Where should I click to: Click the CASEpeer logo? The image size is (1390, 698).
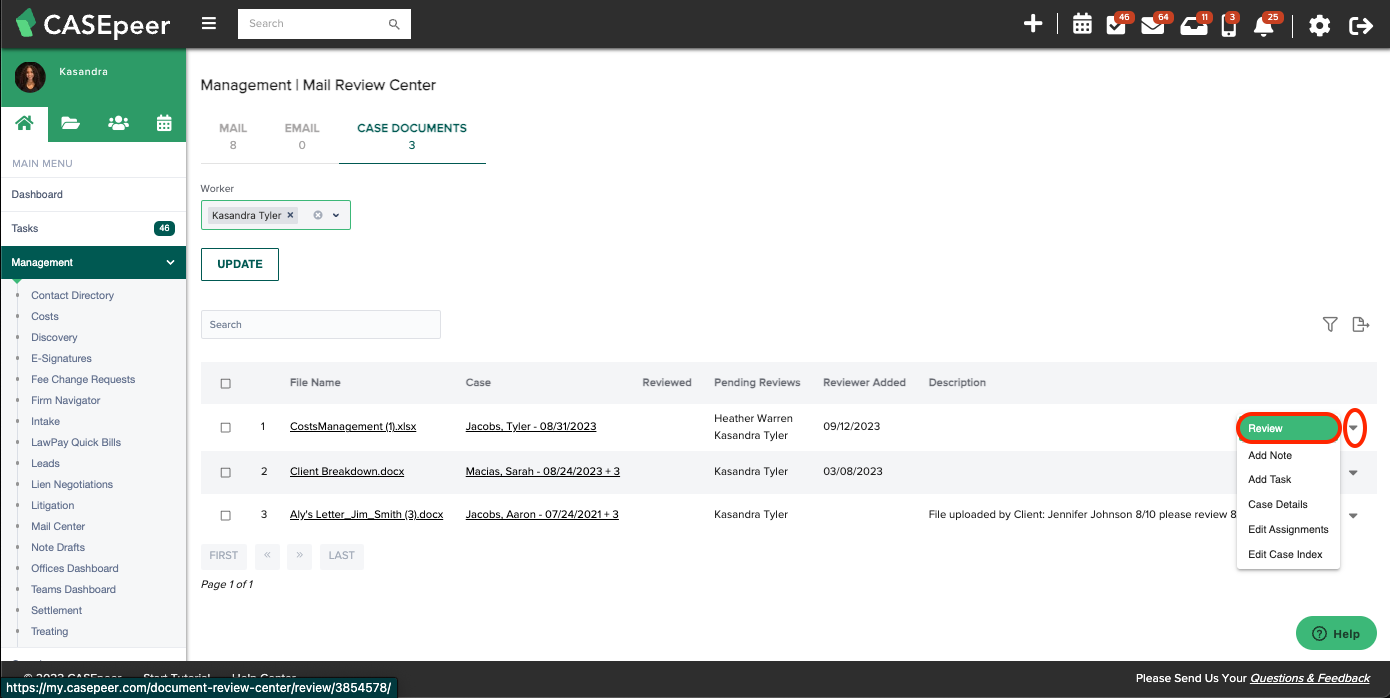point(93,23)
